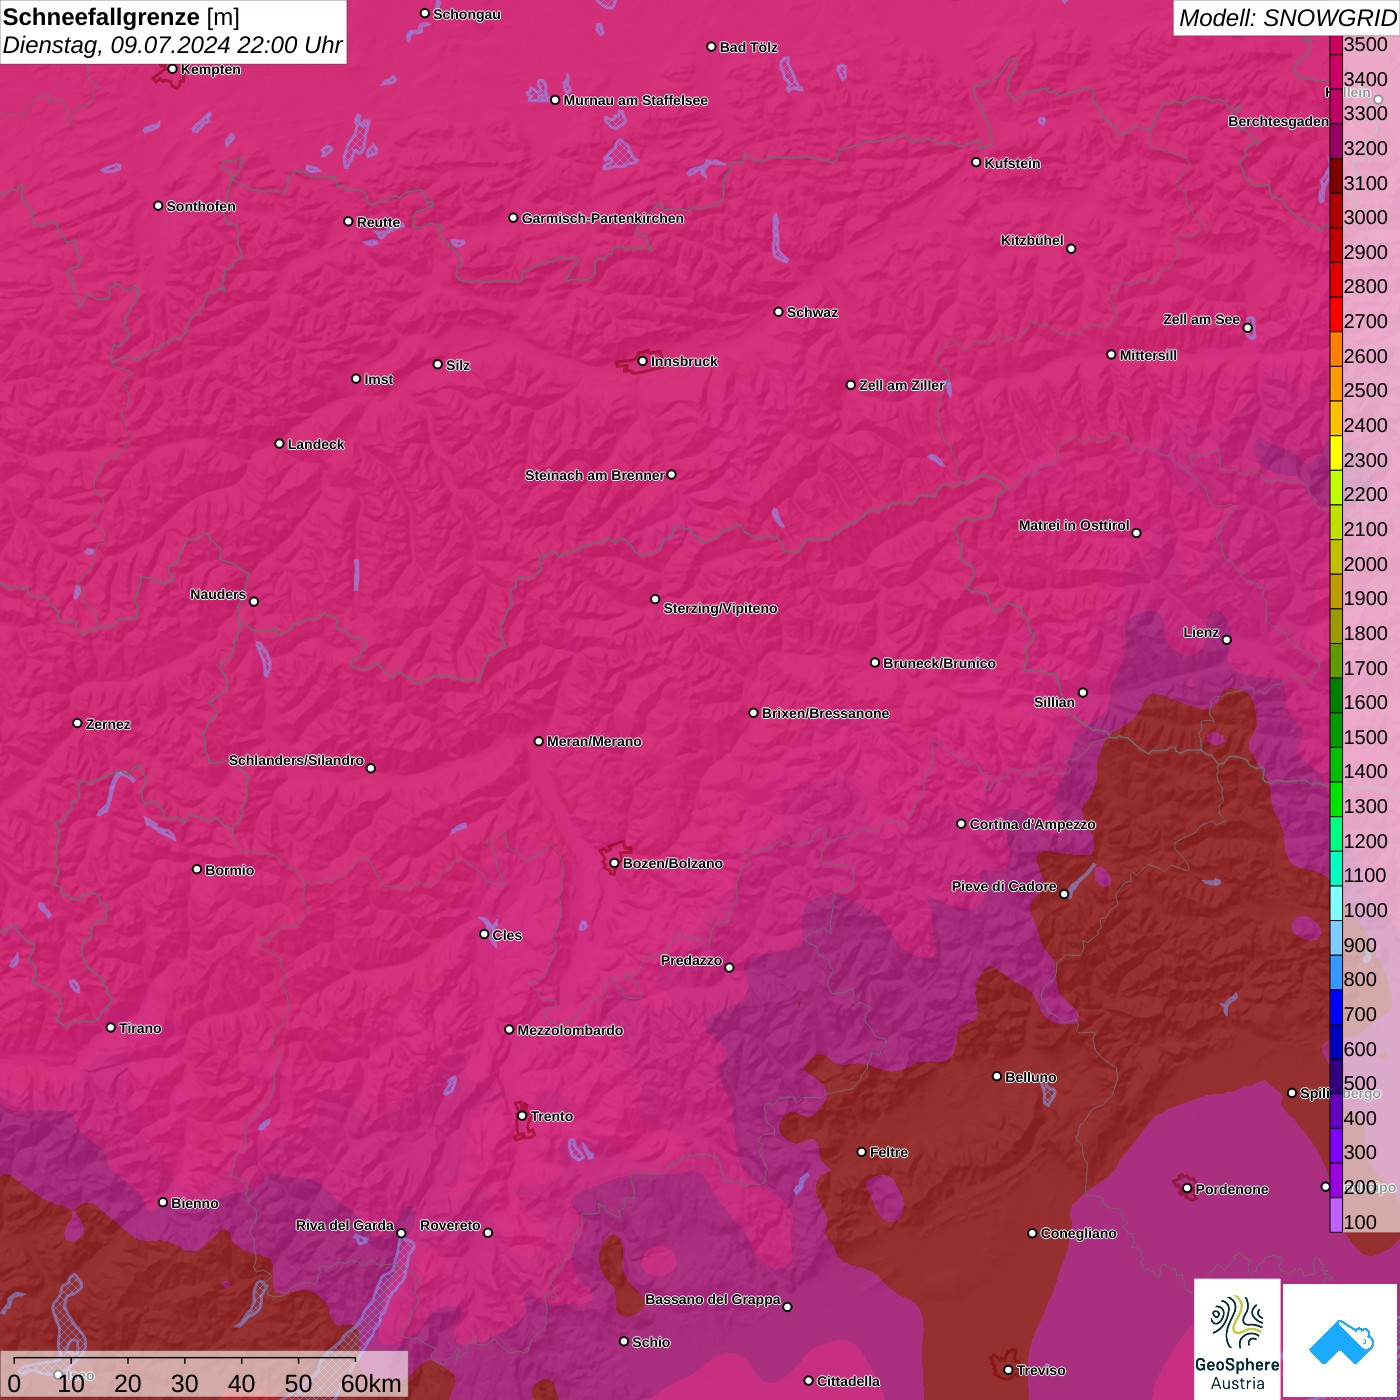Click the 'Reutte' label

pyautogui.click(x=378, y=222)
